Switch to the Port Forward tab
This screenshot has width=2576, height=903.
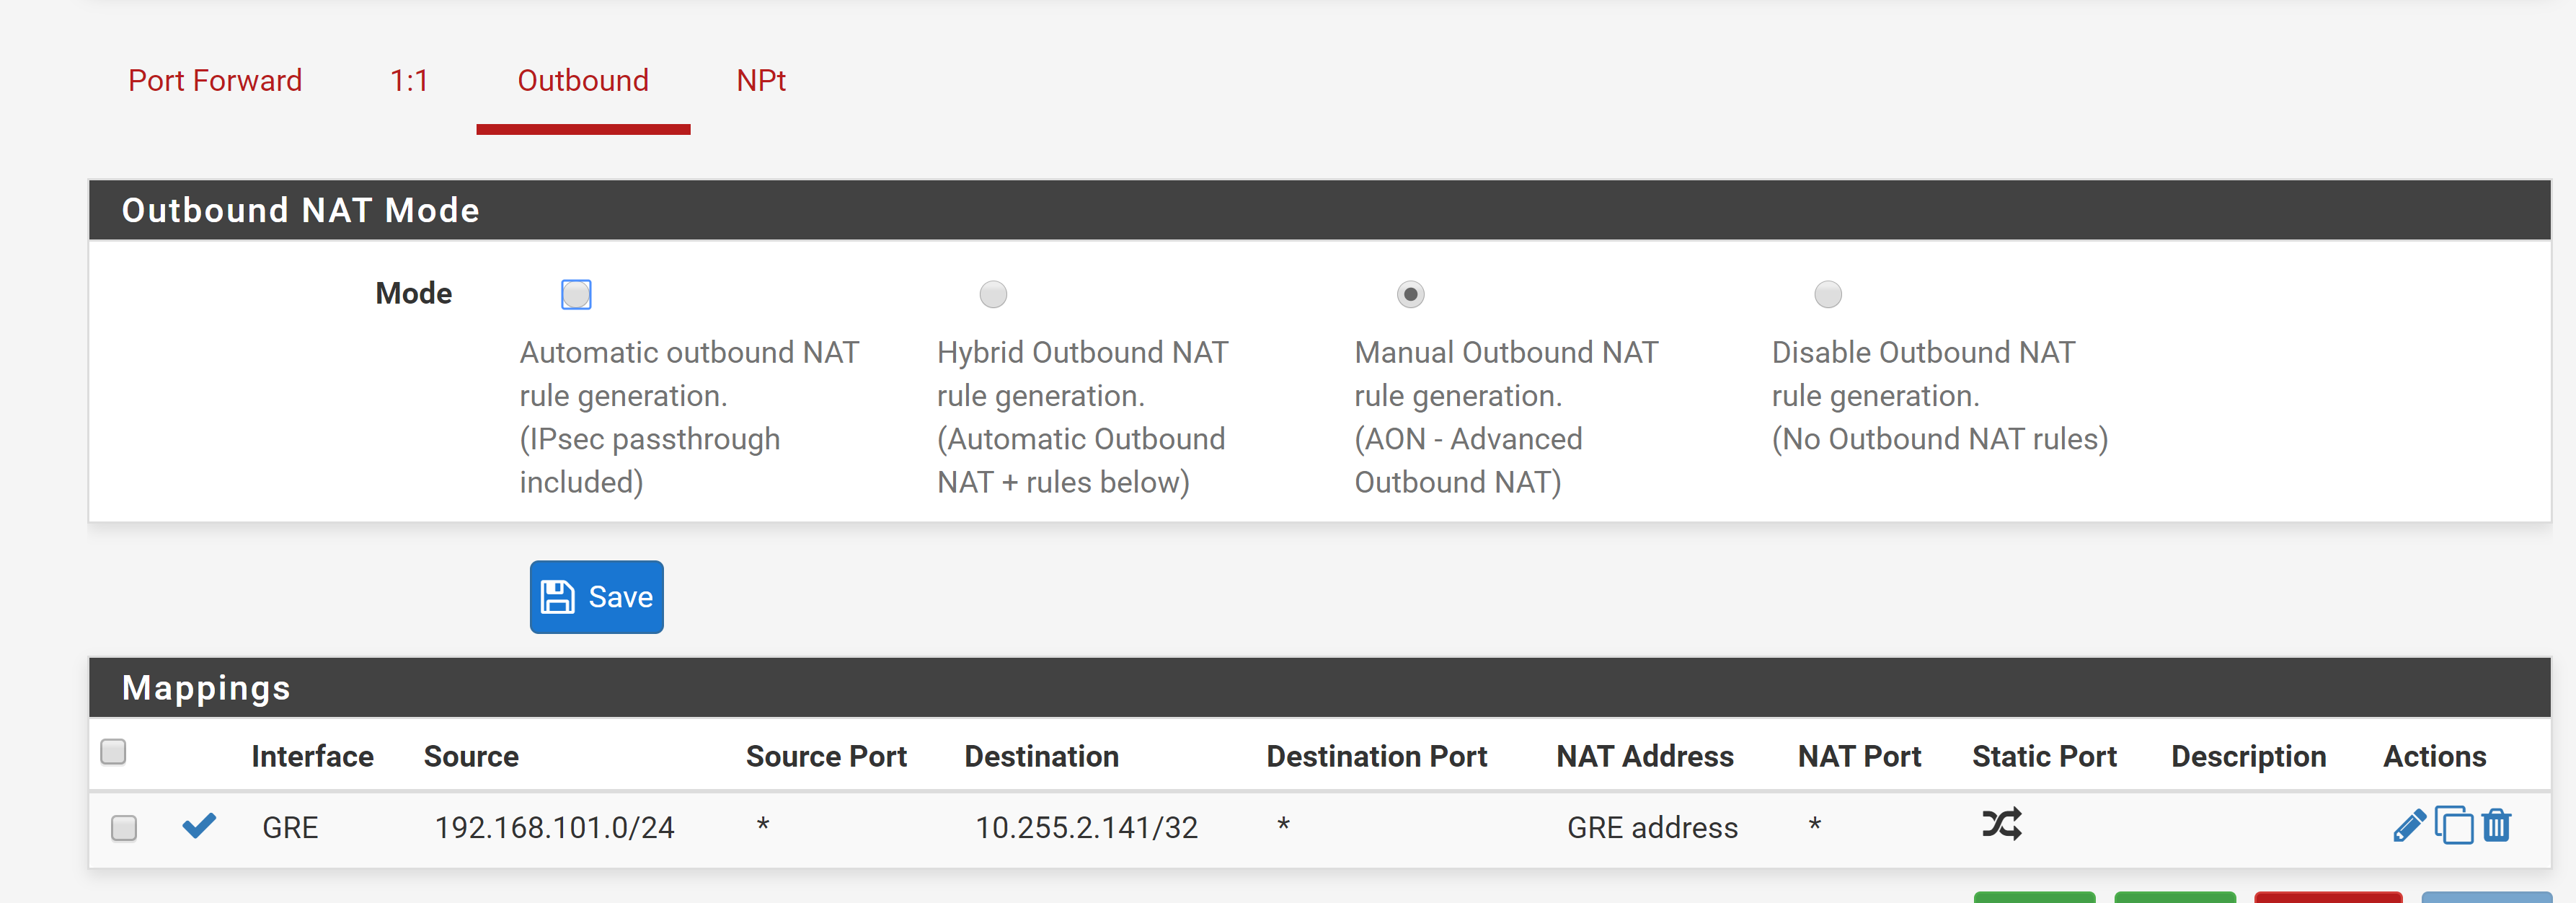(x=215, y=81)
